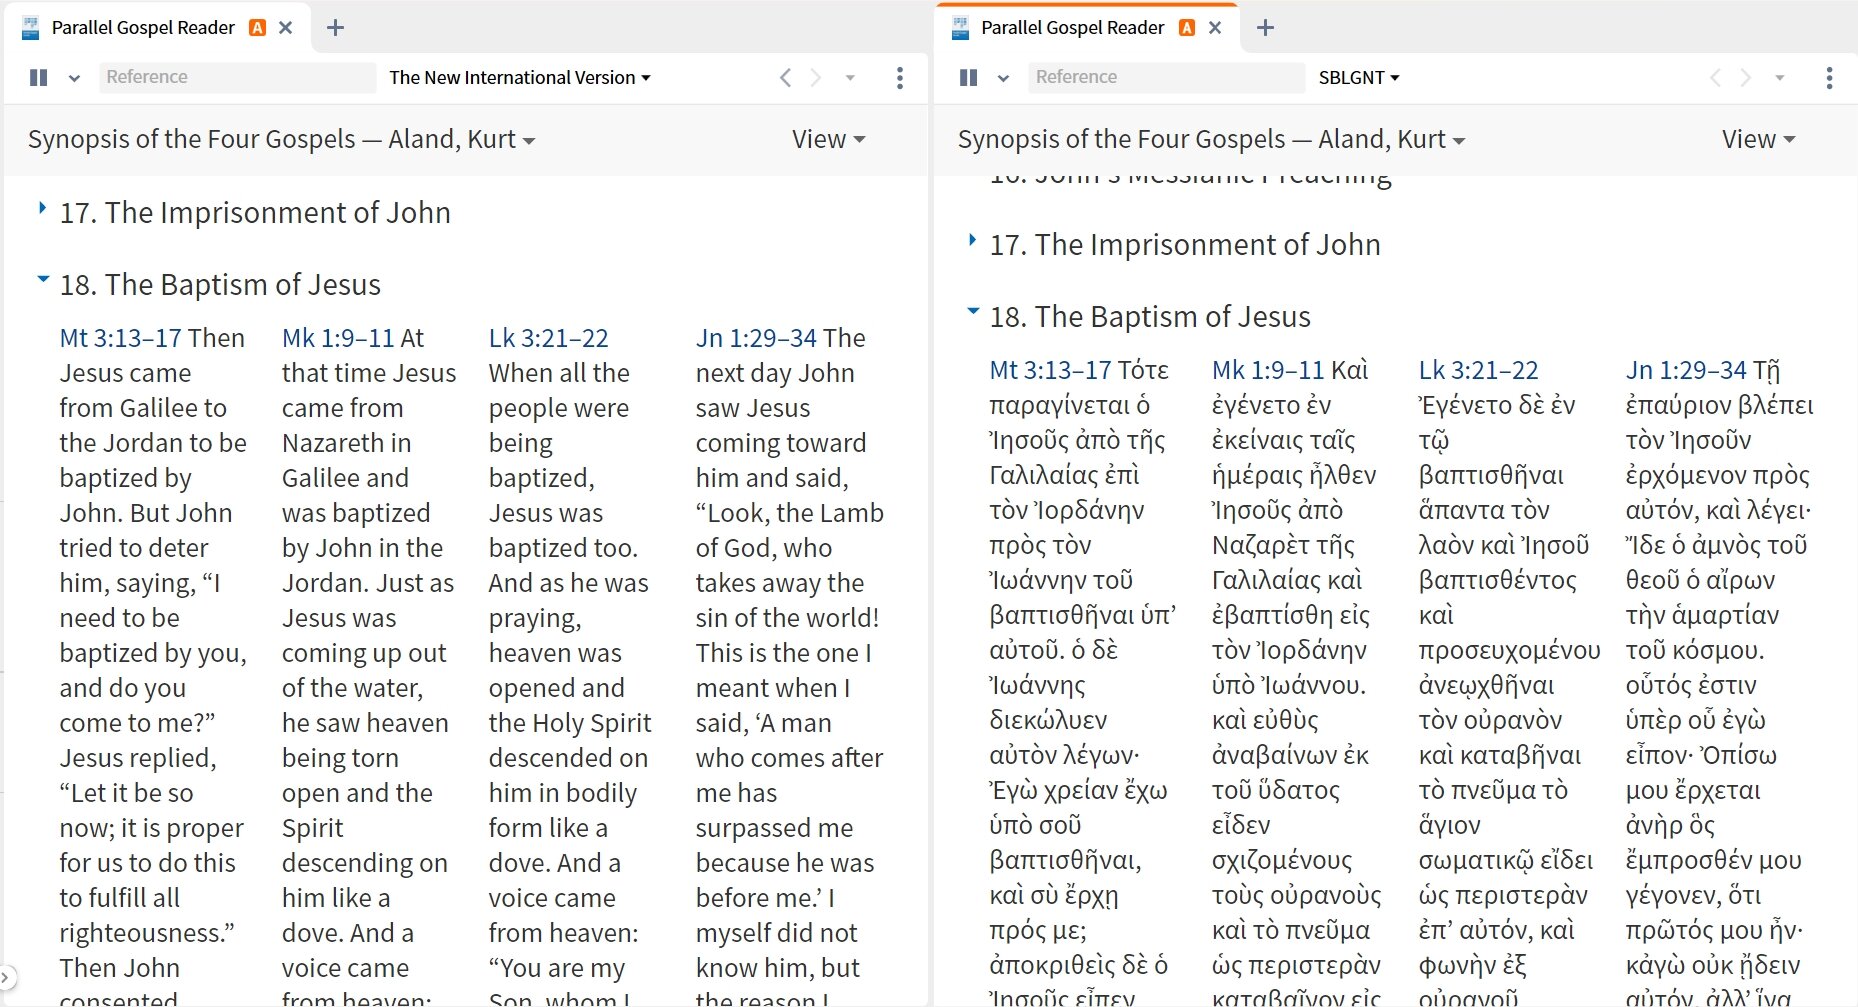
Task: Close the left Parallel Gospel Reader tab
Action: [286, 28]
